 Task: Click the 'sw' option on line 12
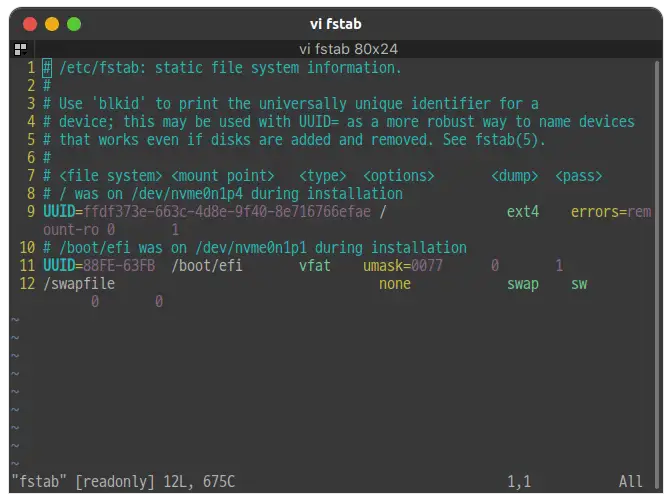point(579,284)
